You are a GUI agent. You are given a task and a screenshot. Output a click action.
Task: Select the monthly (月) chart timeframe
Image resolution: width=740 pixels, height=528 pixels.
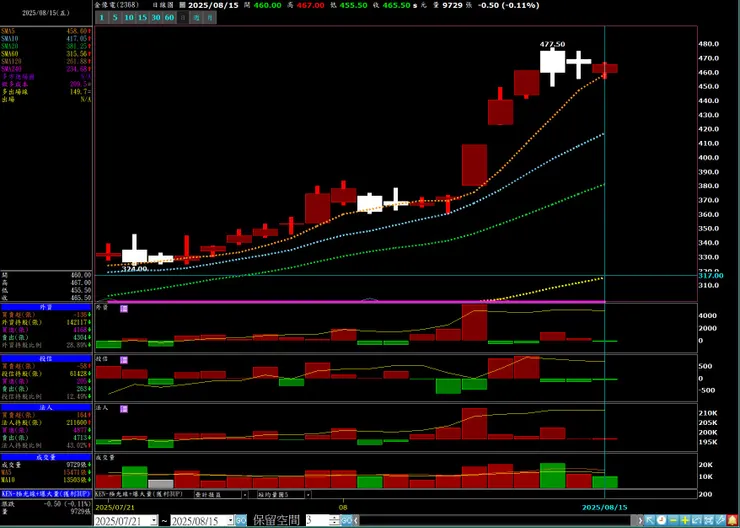click(210, 18)
